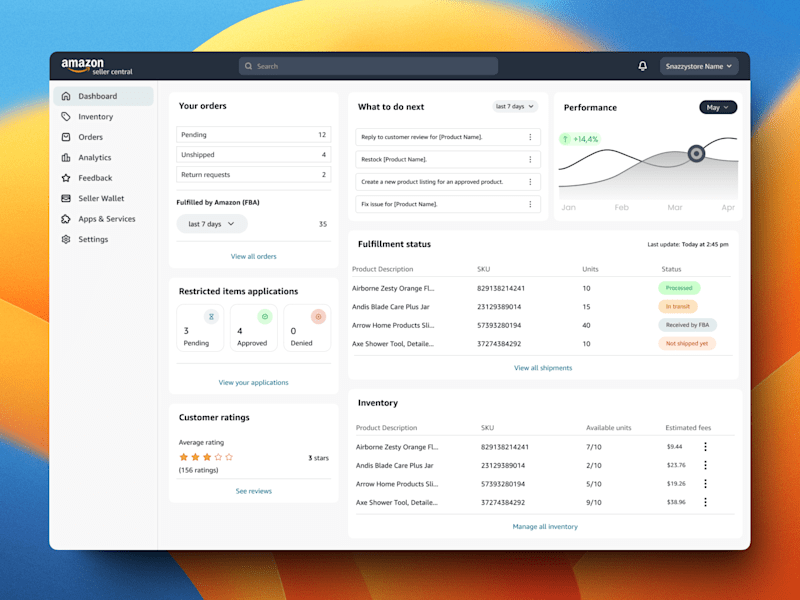The height and width of the screenshot is (600, 800).
Task: Open the Approved applications card
Action: coord(254,328)
